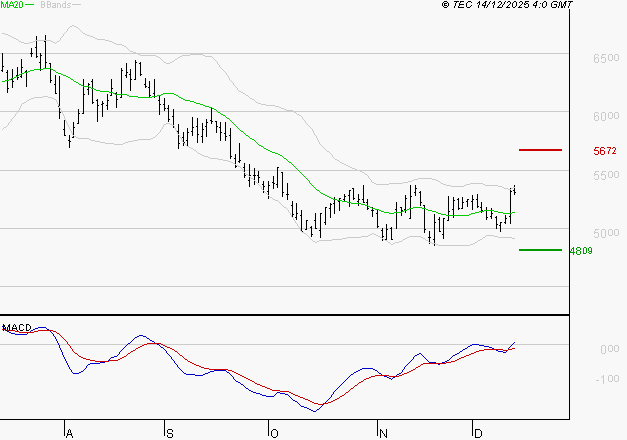Click the BBands legend label

pyautogui.click(x=56, y=5)
